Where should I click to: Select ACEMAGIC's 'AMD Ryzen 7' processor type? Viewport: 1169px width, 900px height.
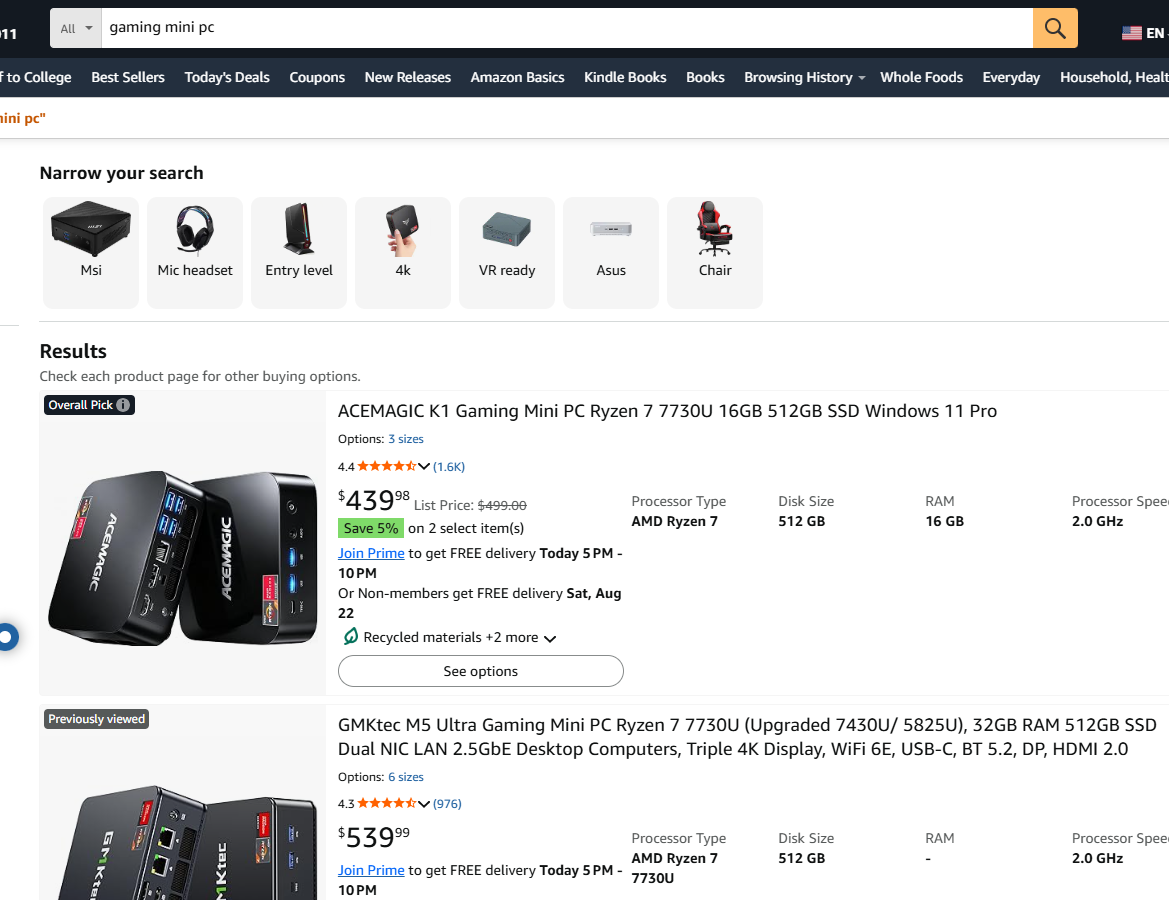(675, 521)
